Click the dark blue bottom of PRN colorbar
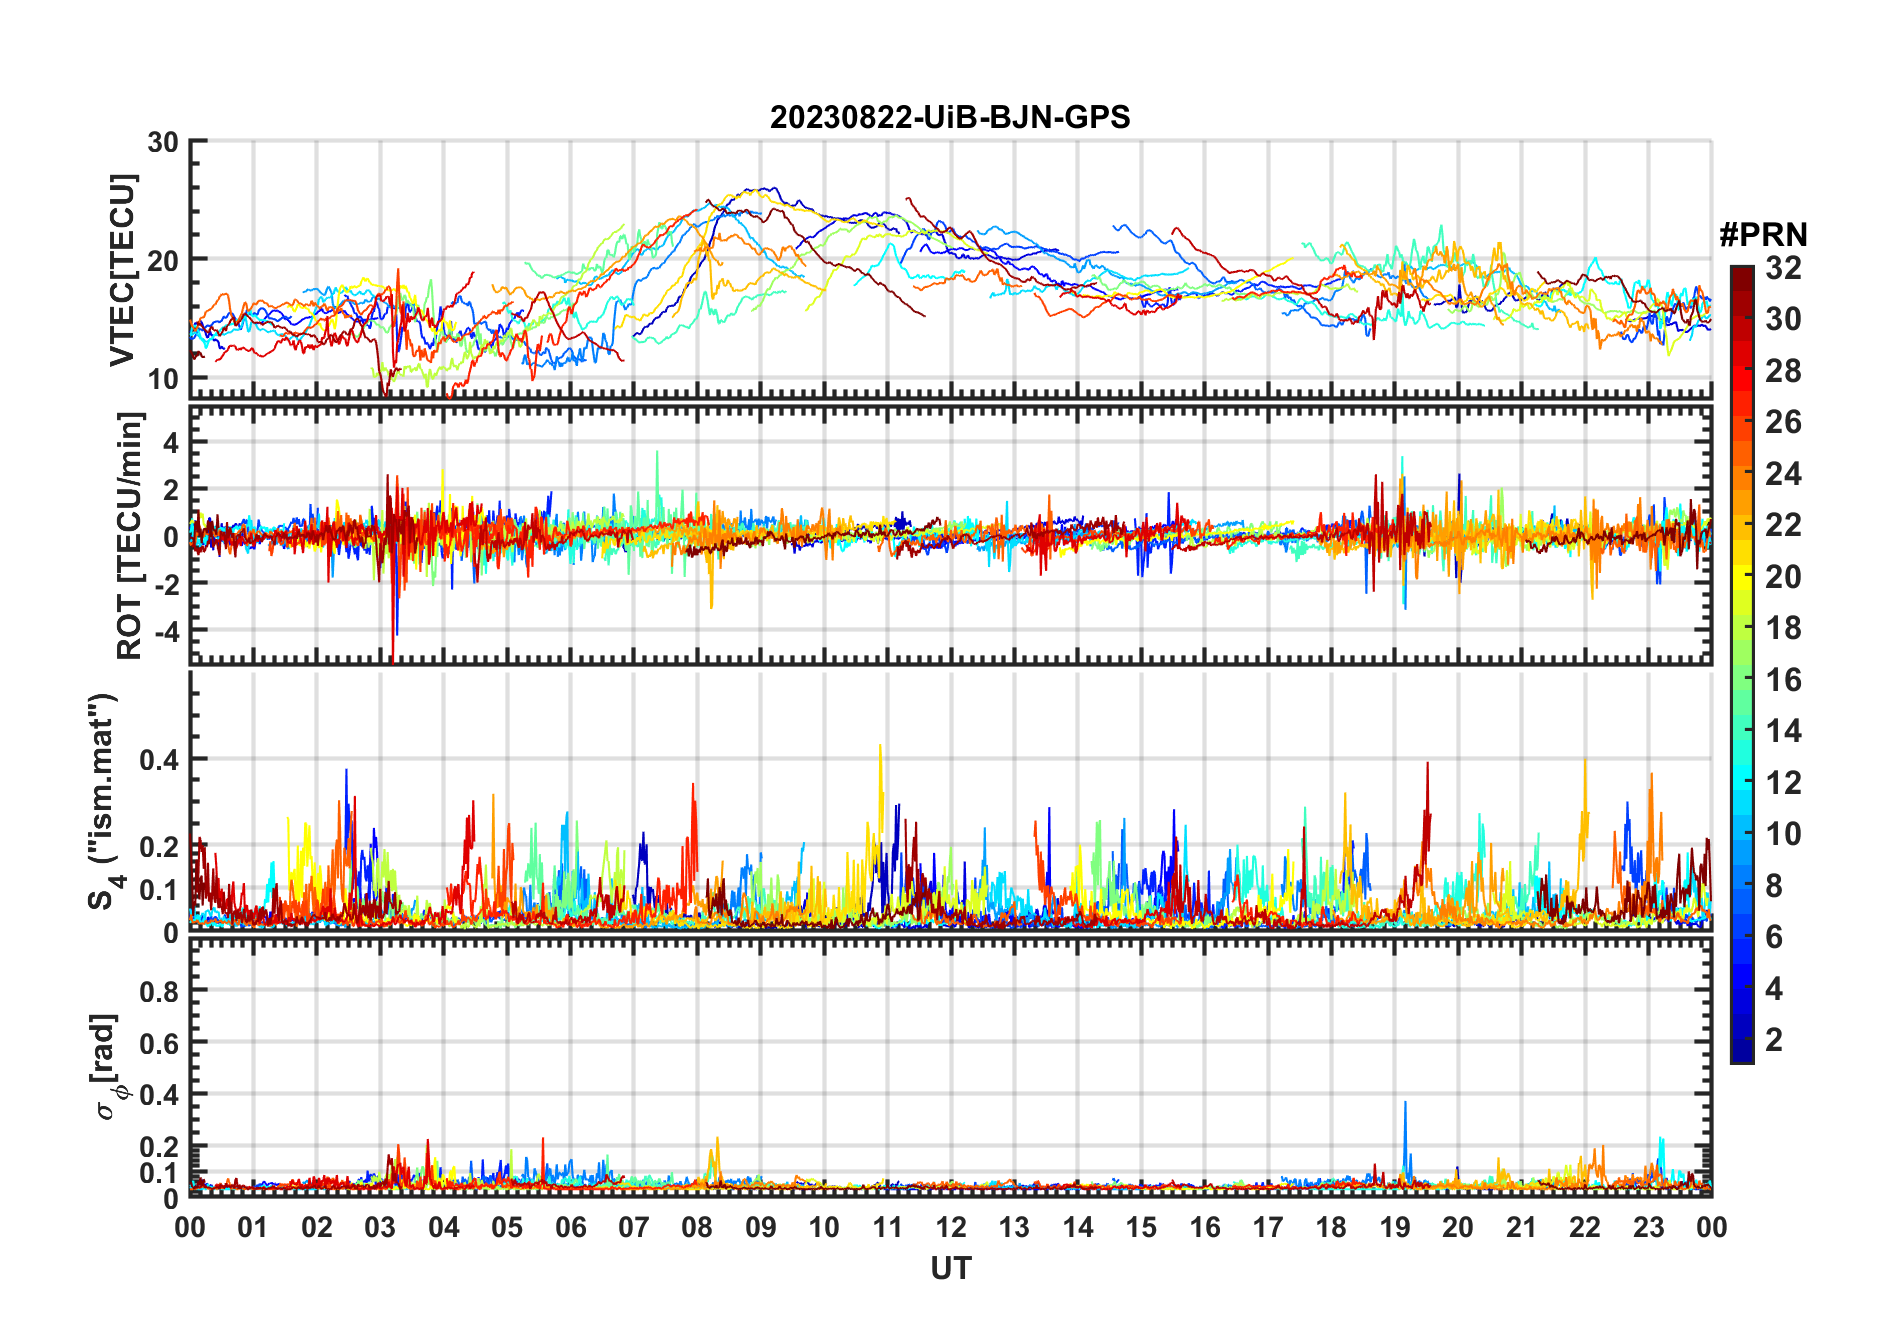The image size is (1902, 1330). point(1741,1055)
